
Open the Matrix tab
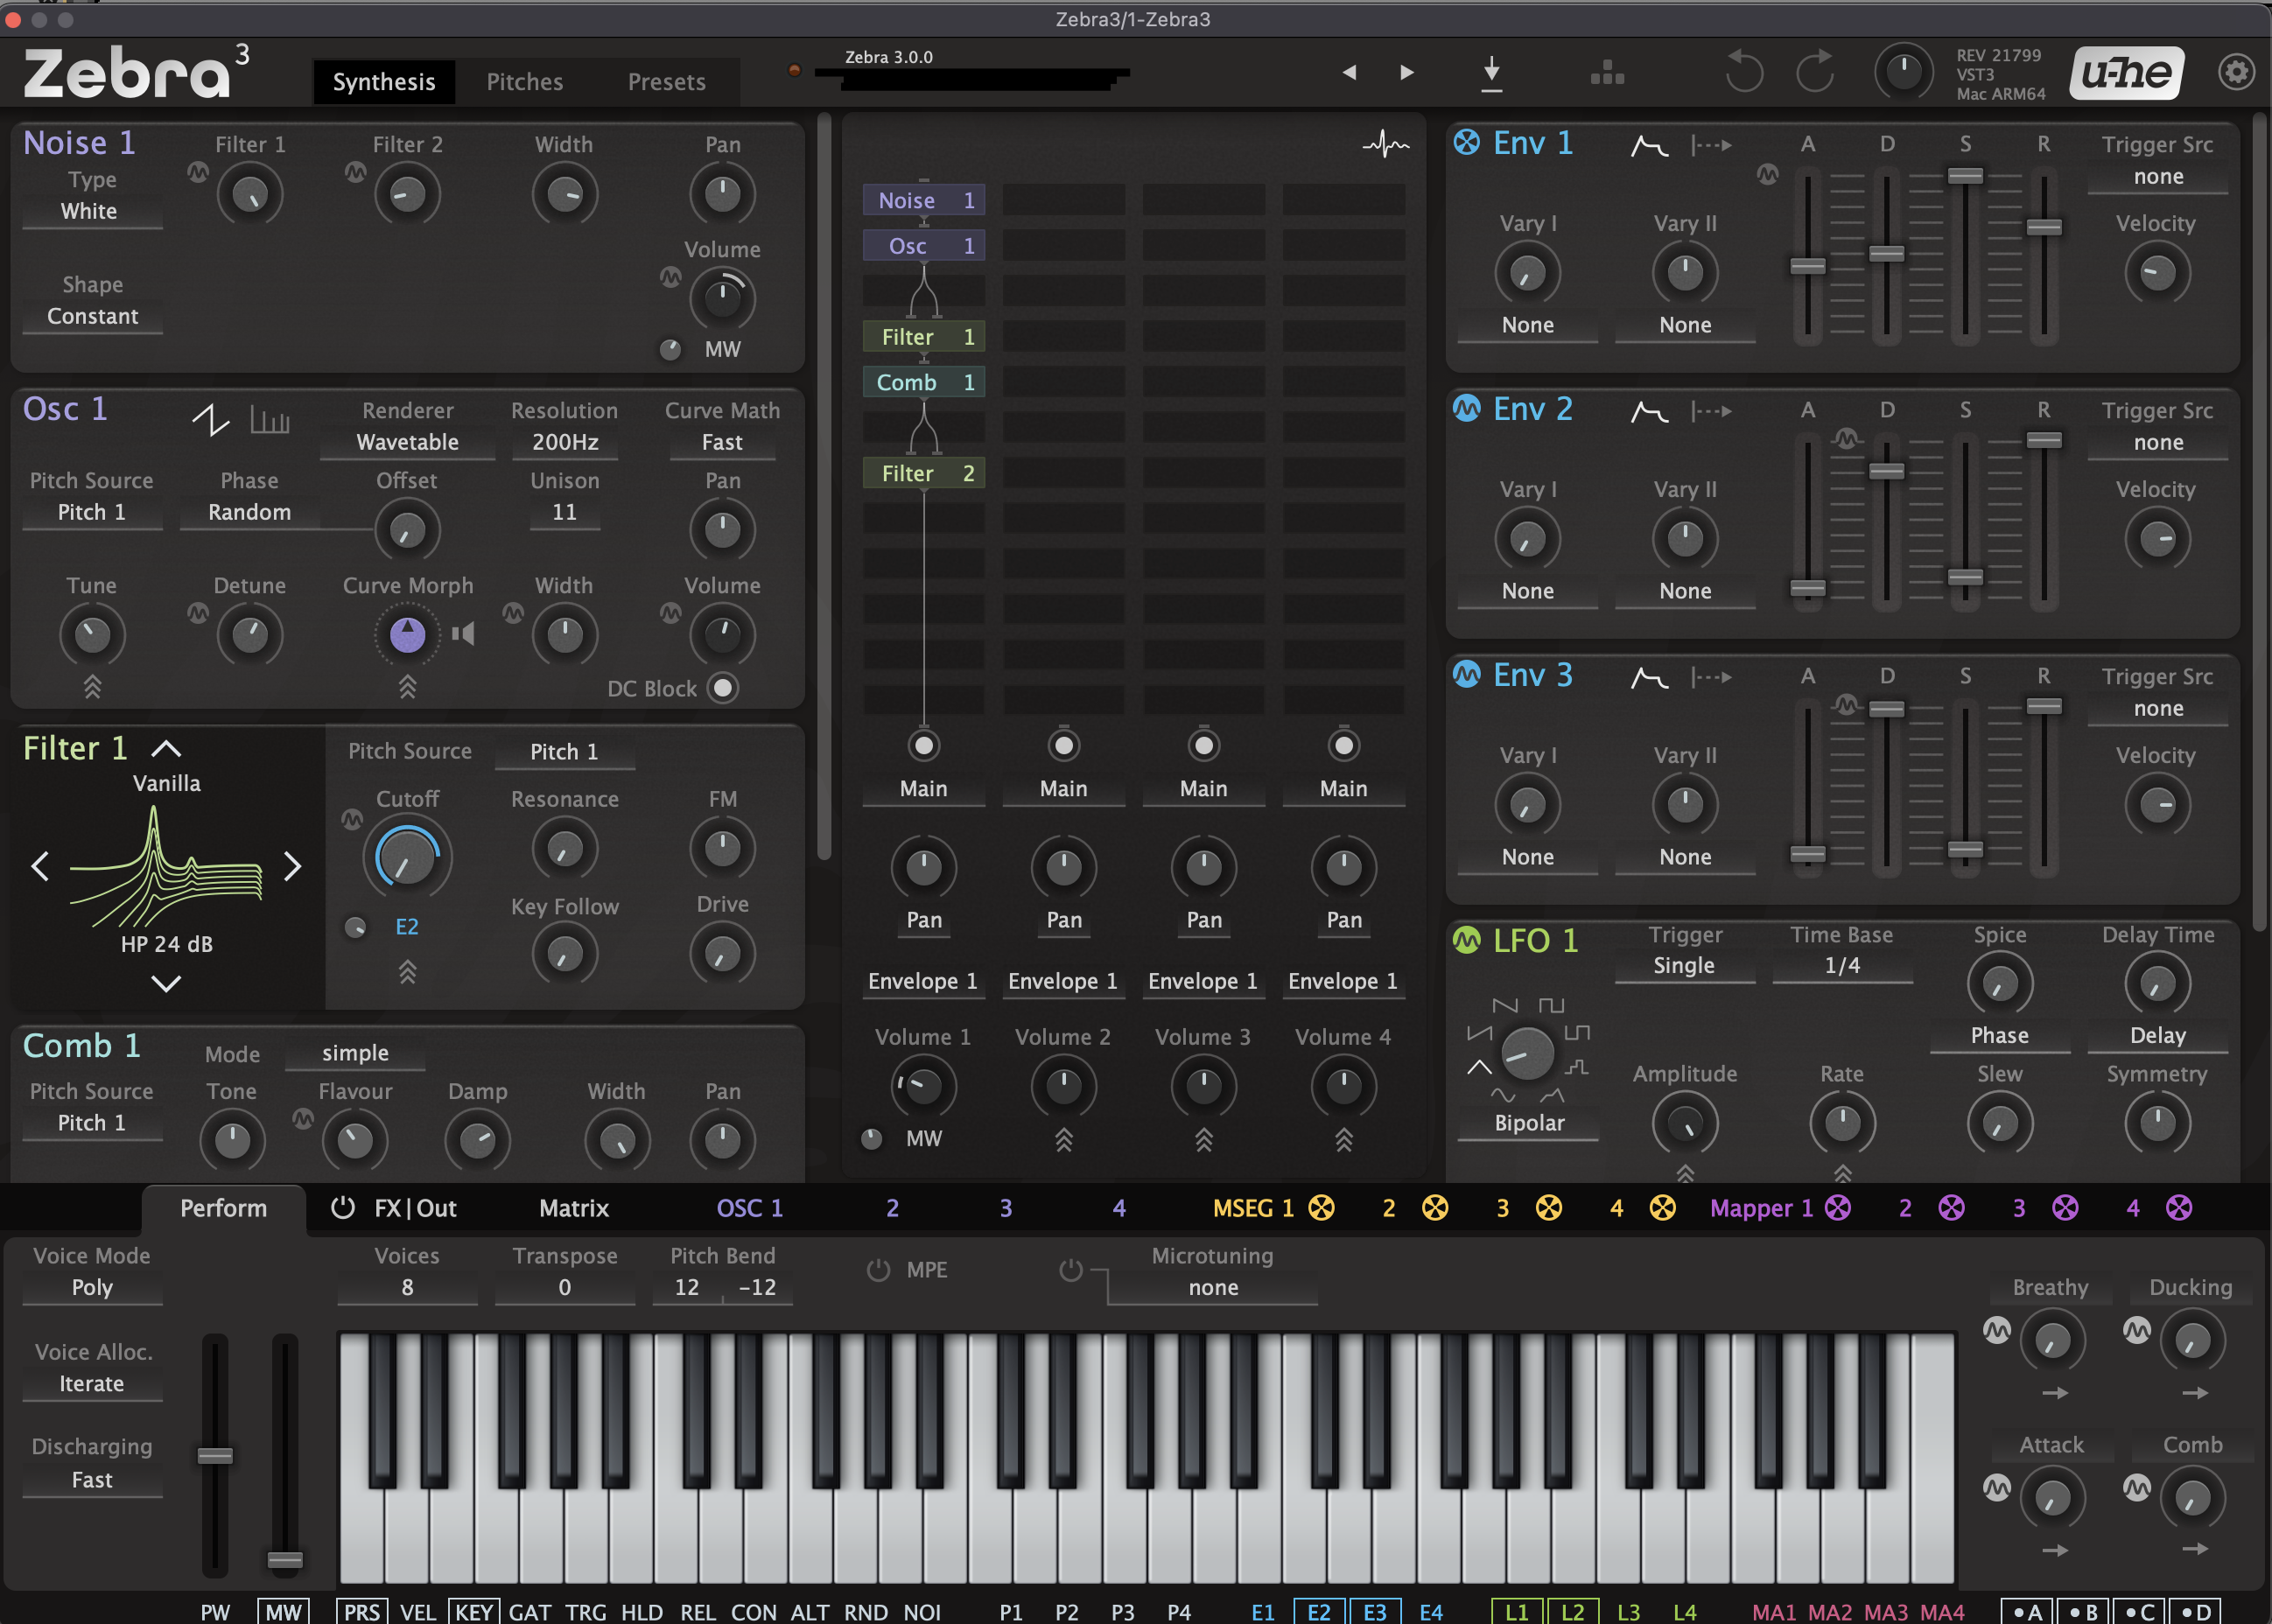coord(574,1208)
